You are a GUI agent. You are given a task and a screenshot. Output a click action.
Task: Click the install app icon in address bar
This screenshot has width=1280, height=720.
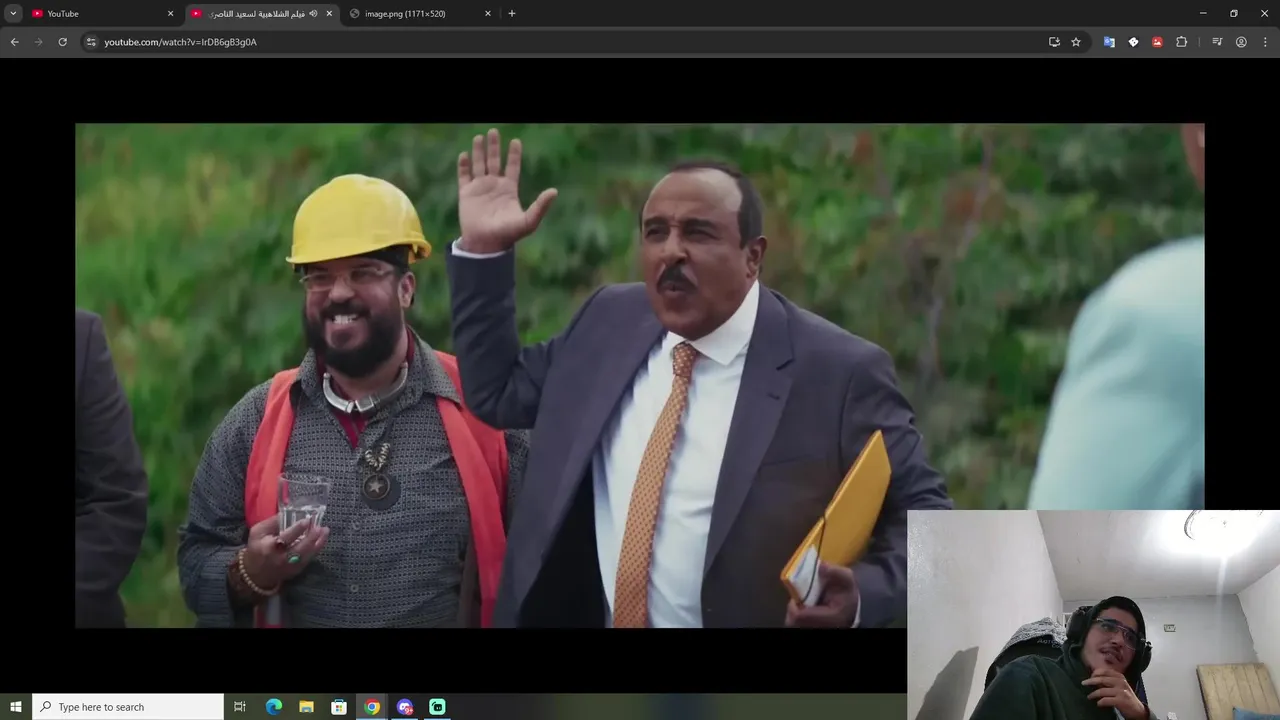1054,42
